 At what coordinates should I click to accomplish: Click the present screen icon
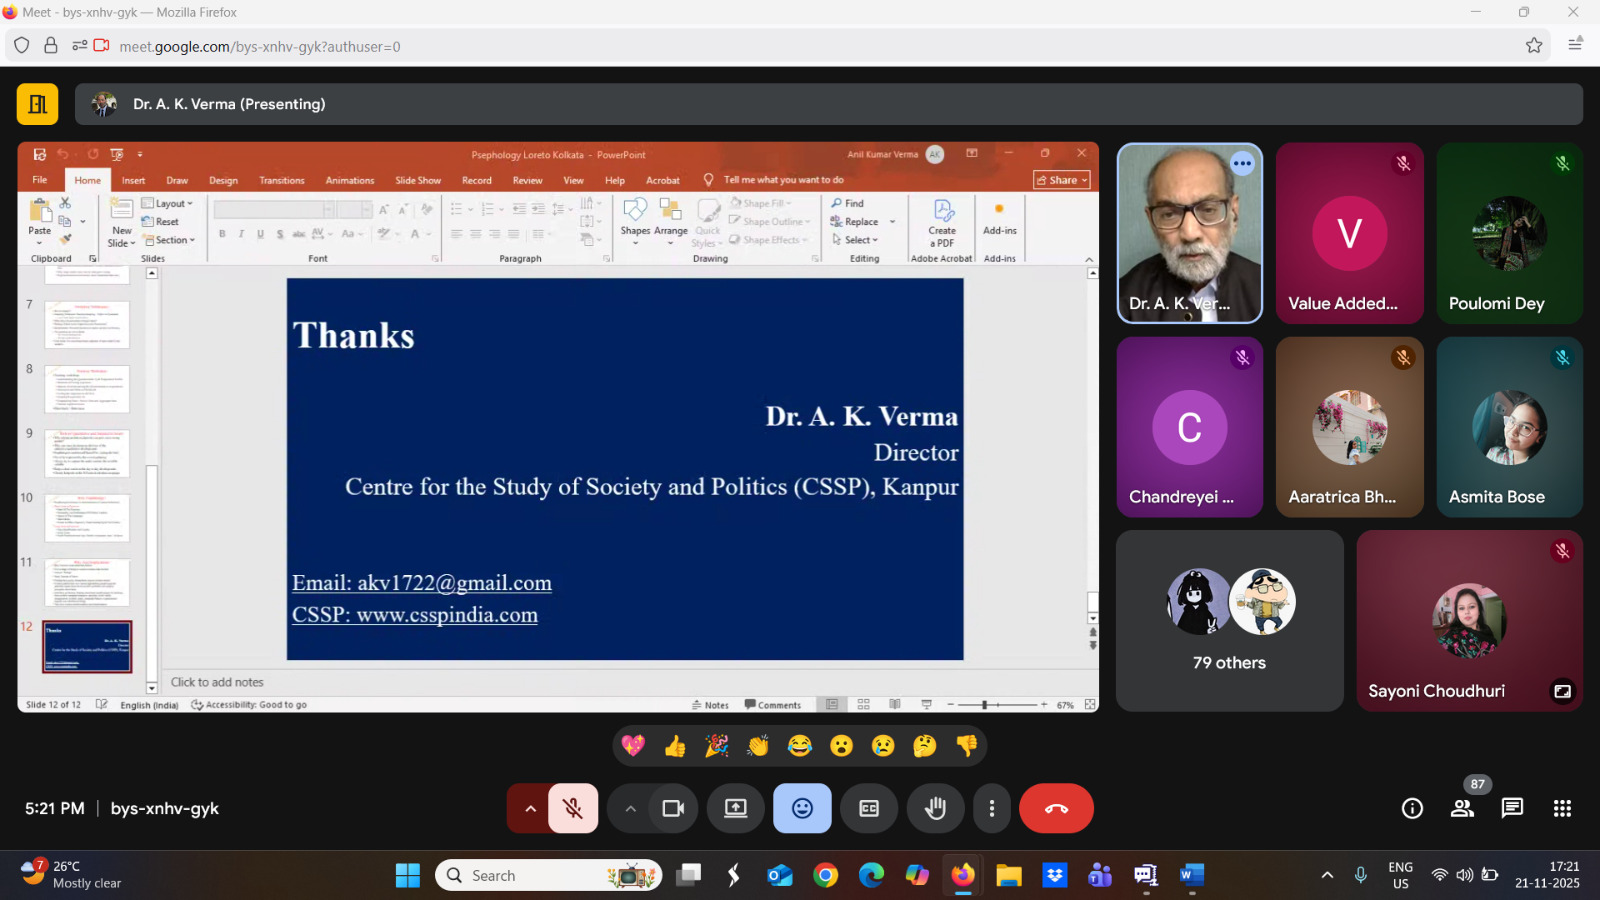[736, 808]
